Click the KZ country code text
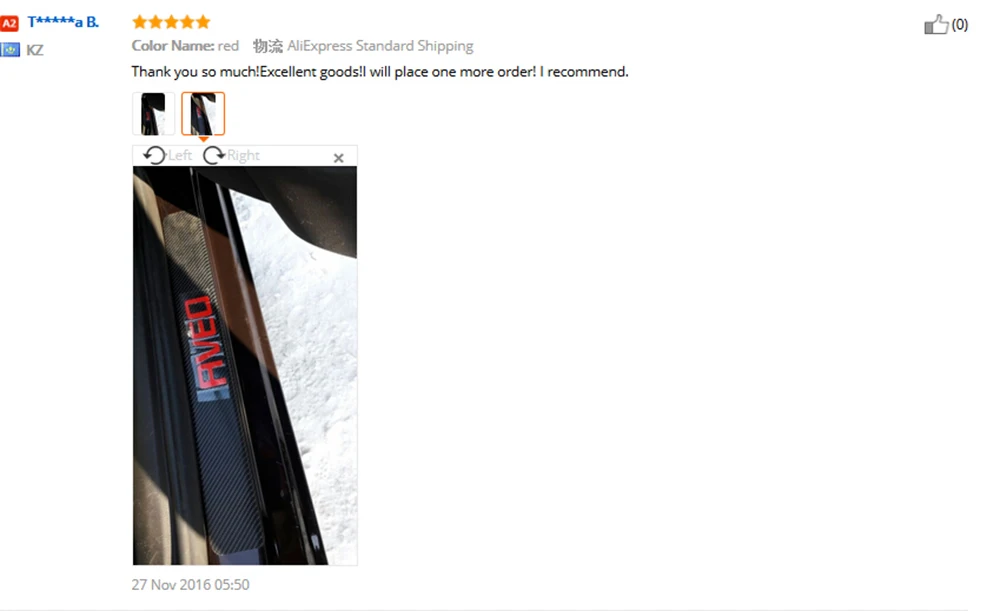 34,50
